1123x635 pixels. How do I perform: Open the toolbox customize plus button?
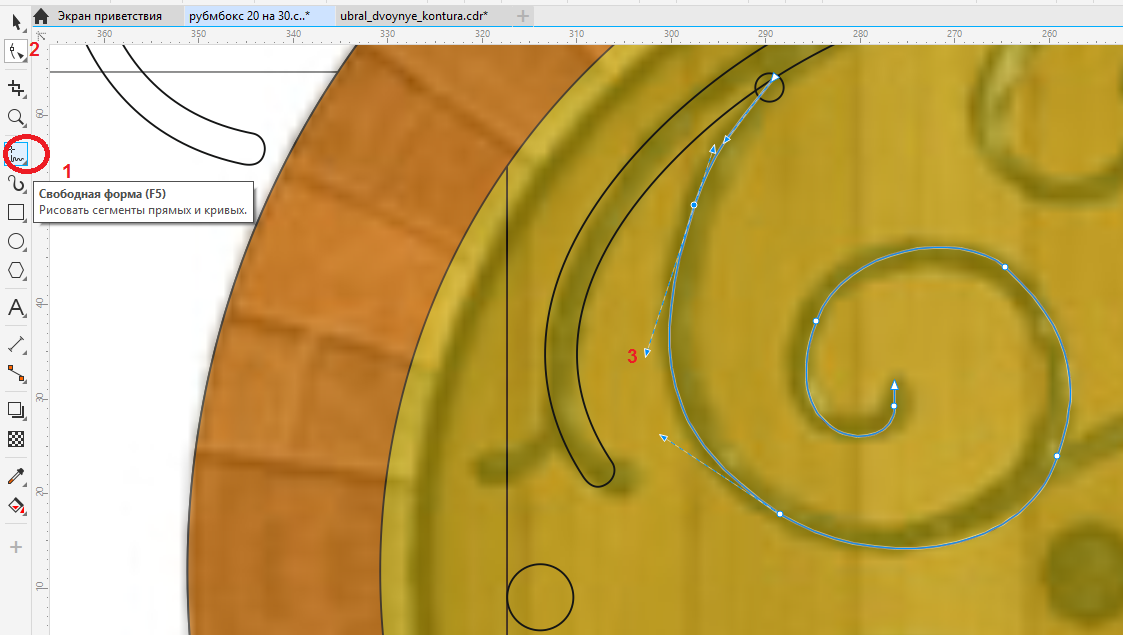pyautogui.click(x=16, y=547)
